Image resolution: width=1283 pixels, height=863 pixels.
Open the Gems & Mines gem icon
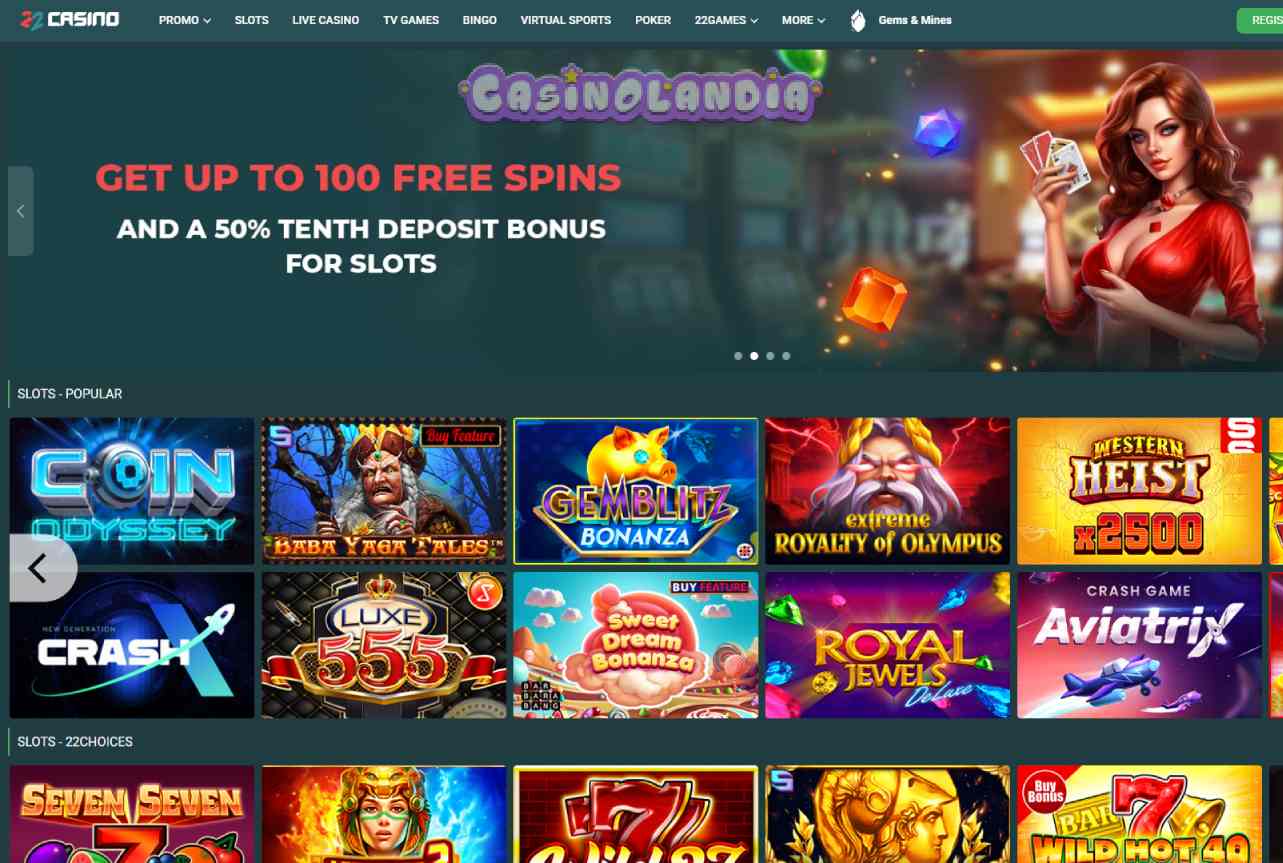[x=858, y=20]
